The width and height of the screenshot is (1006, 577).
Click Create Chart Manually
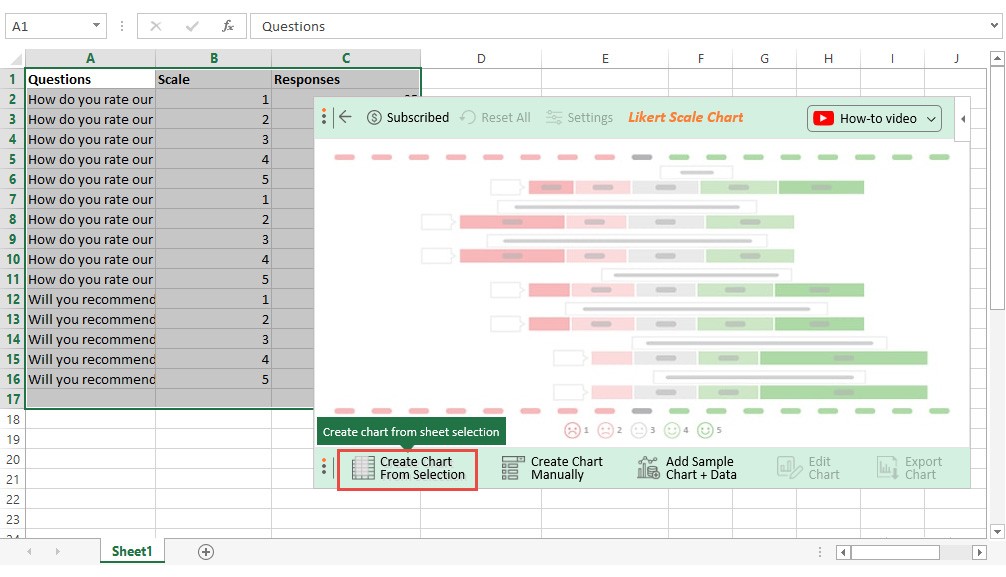pos(552,469)
